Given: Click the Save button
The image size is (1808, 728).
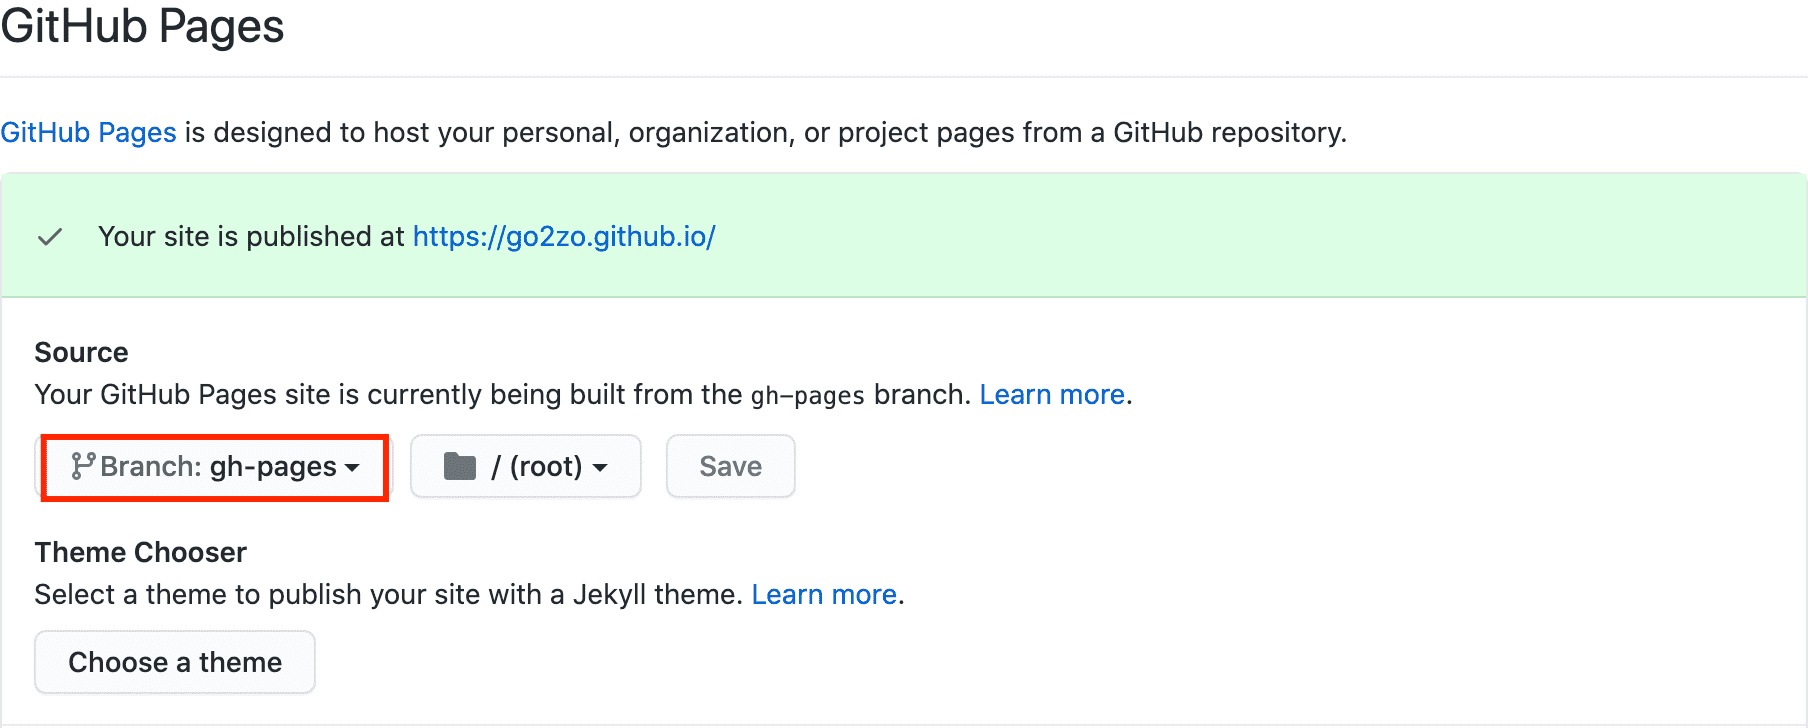Looking at the screenshot, I should [x=730, y=467].
